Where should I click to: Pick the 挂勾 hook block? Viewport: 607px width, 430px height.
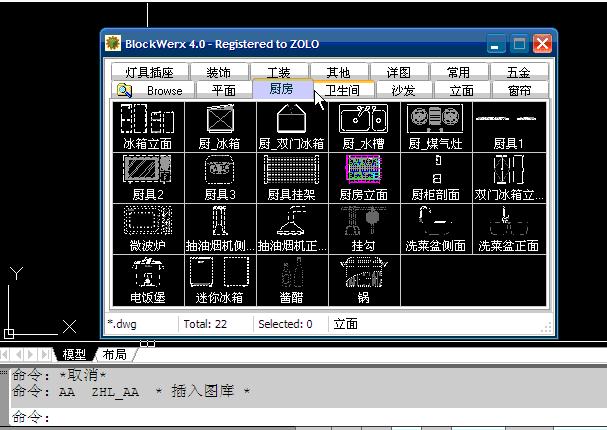pos(364,229)
